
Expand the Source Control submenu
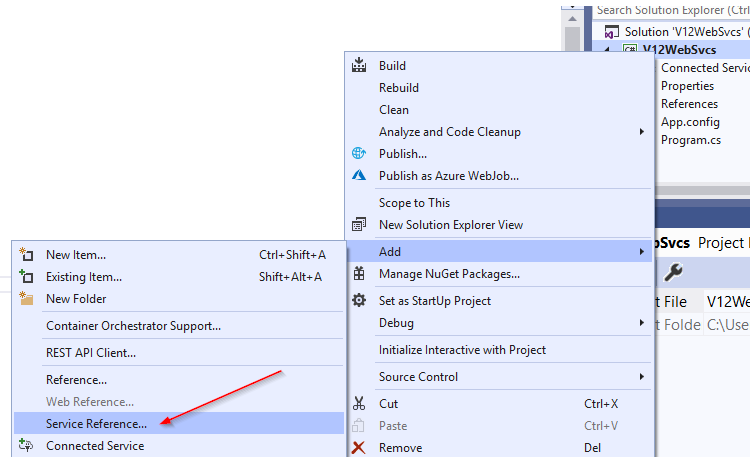pos(641,377)
